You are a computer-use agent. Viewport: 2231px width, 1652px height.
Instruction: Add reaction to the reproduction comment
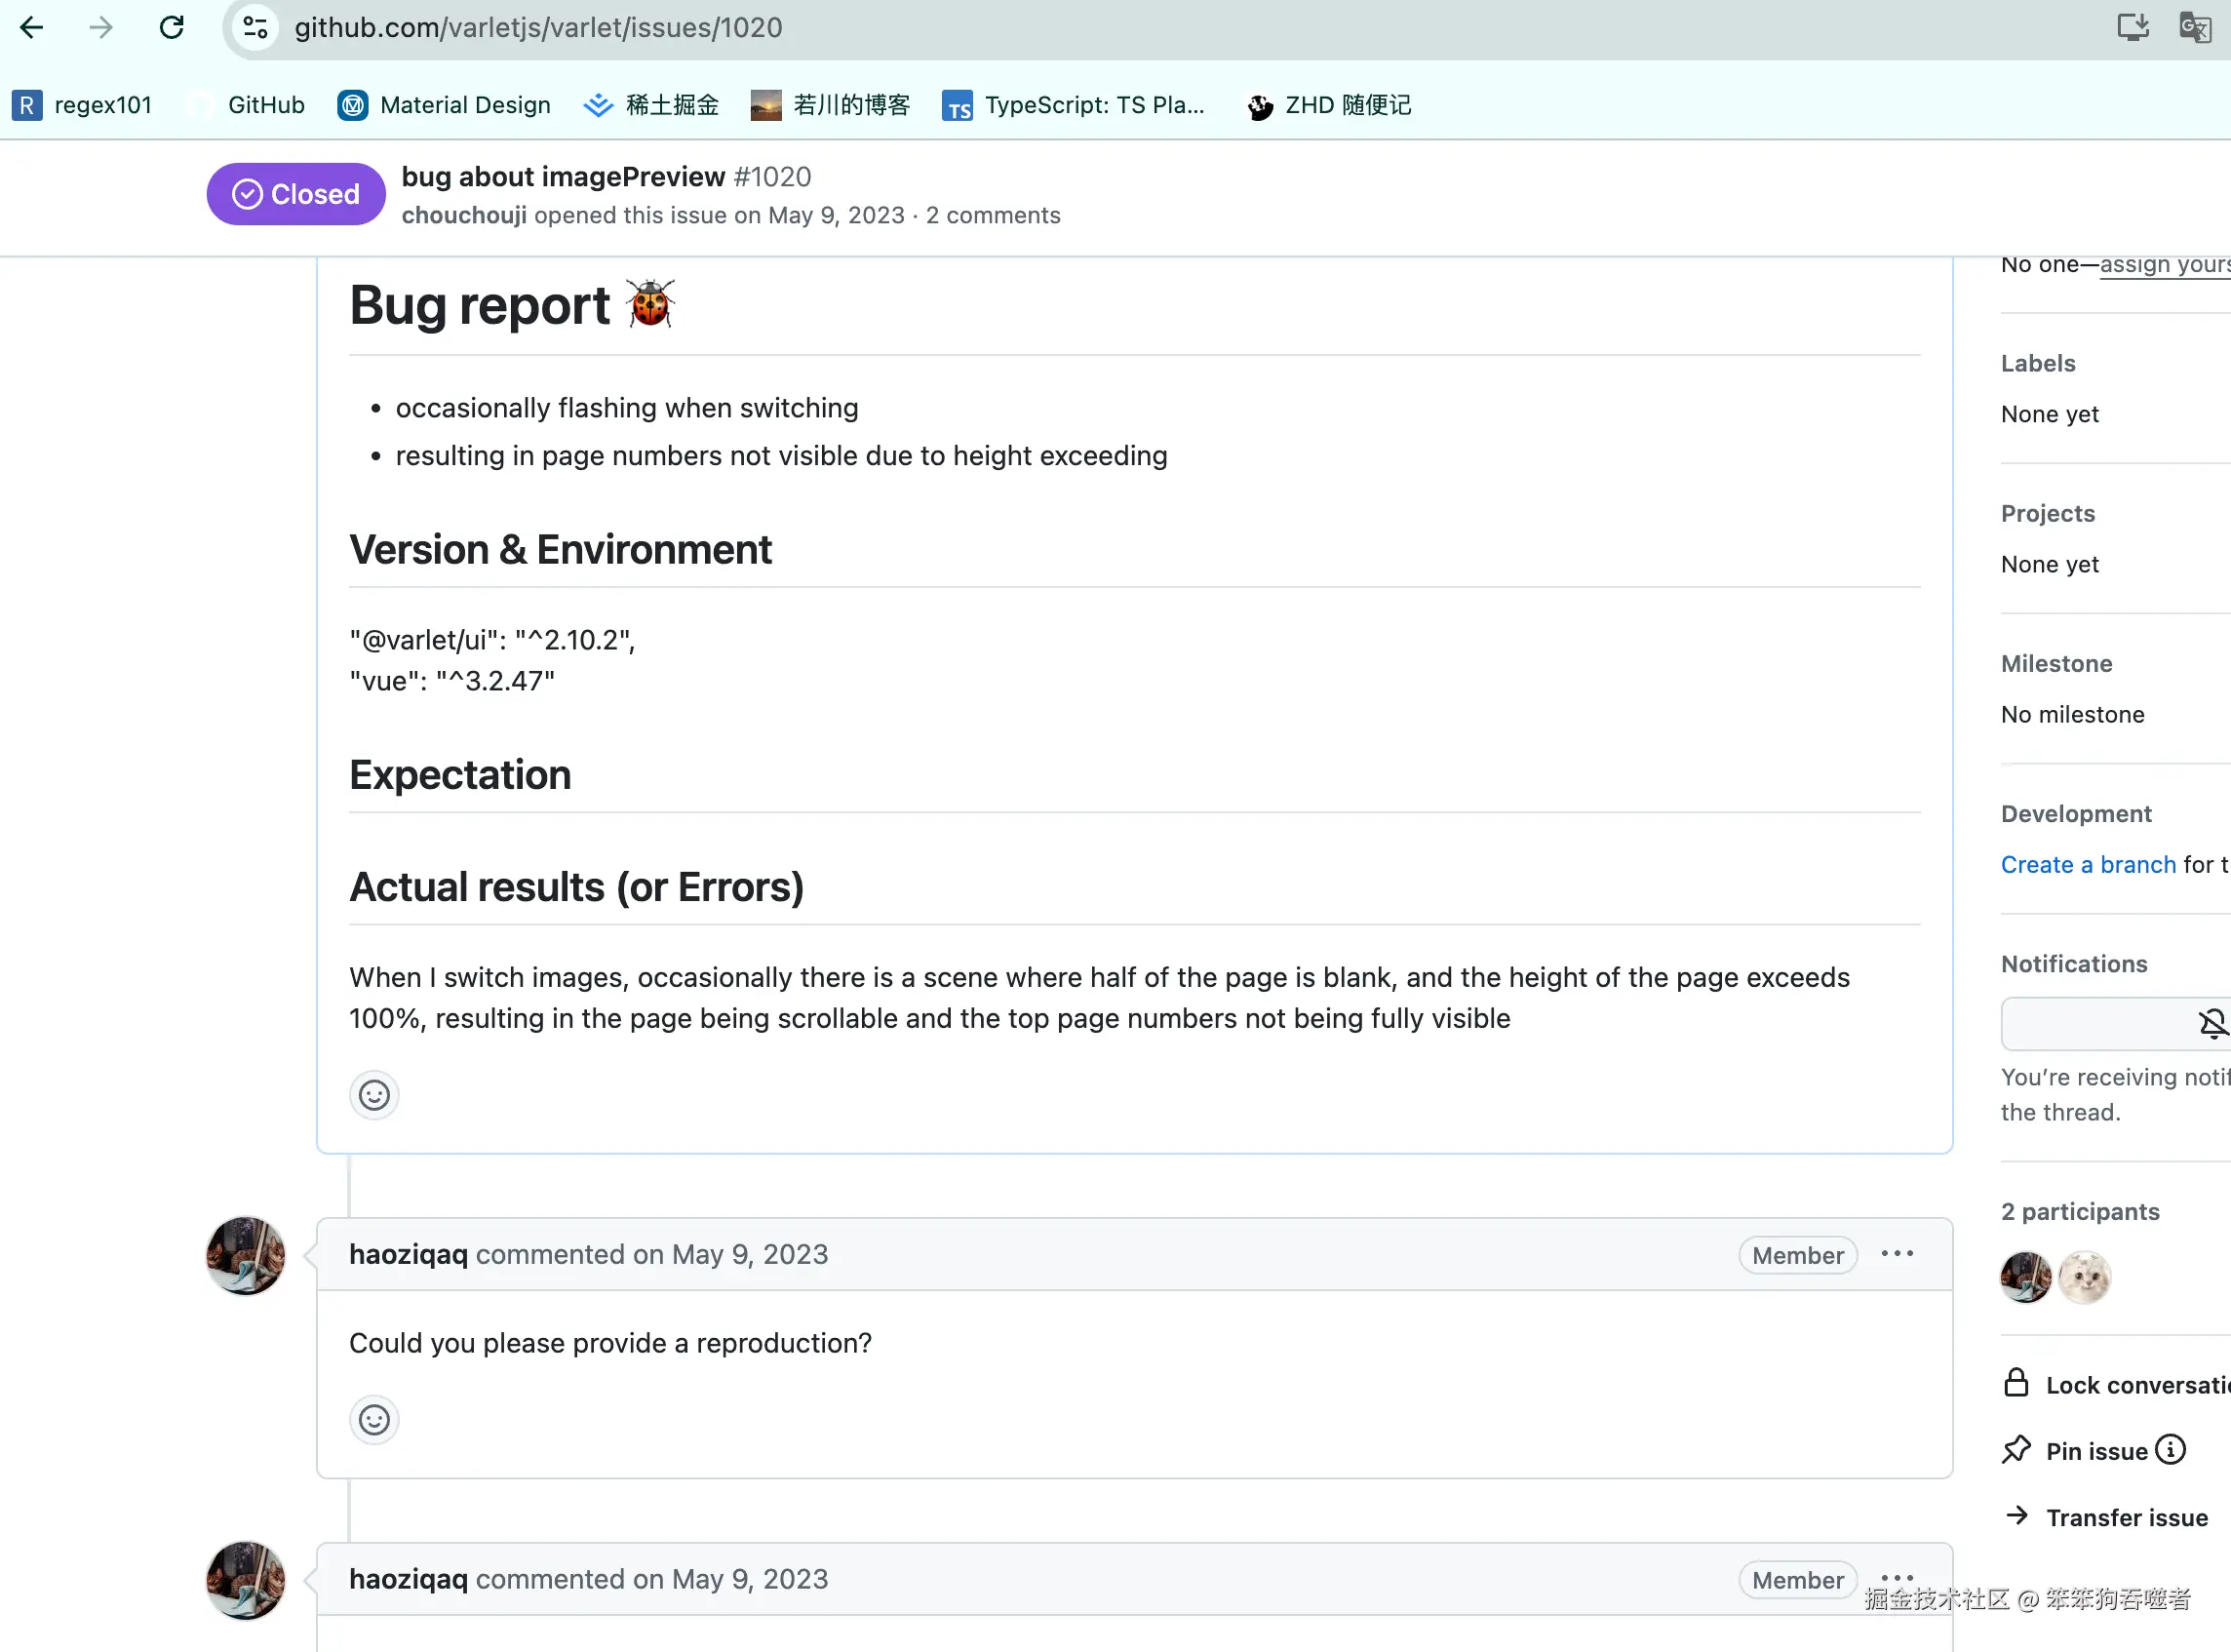374,1419
